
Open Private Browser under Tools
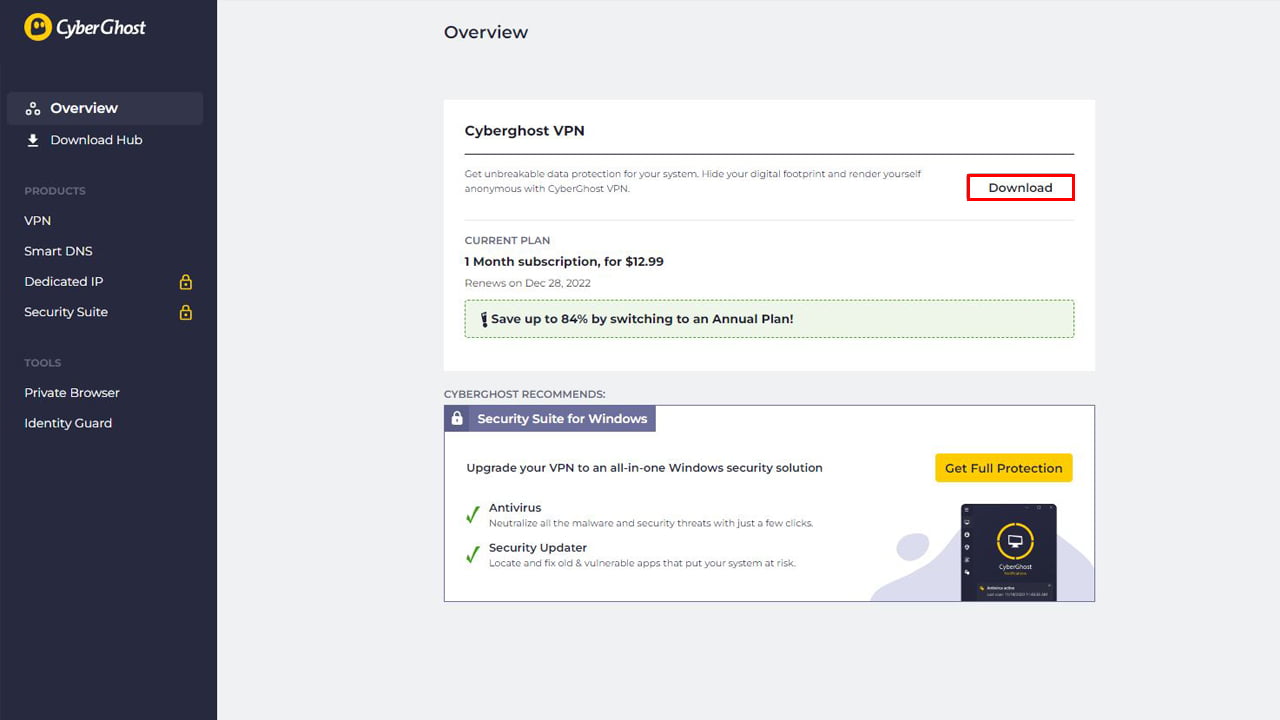(x=71, y=392)
